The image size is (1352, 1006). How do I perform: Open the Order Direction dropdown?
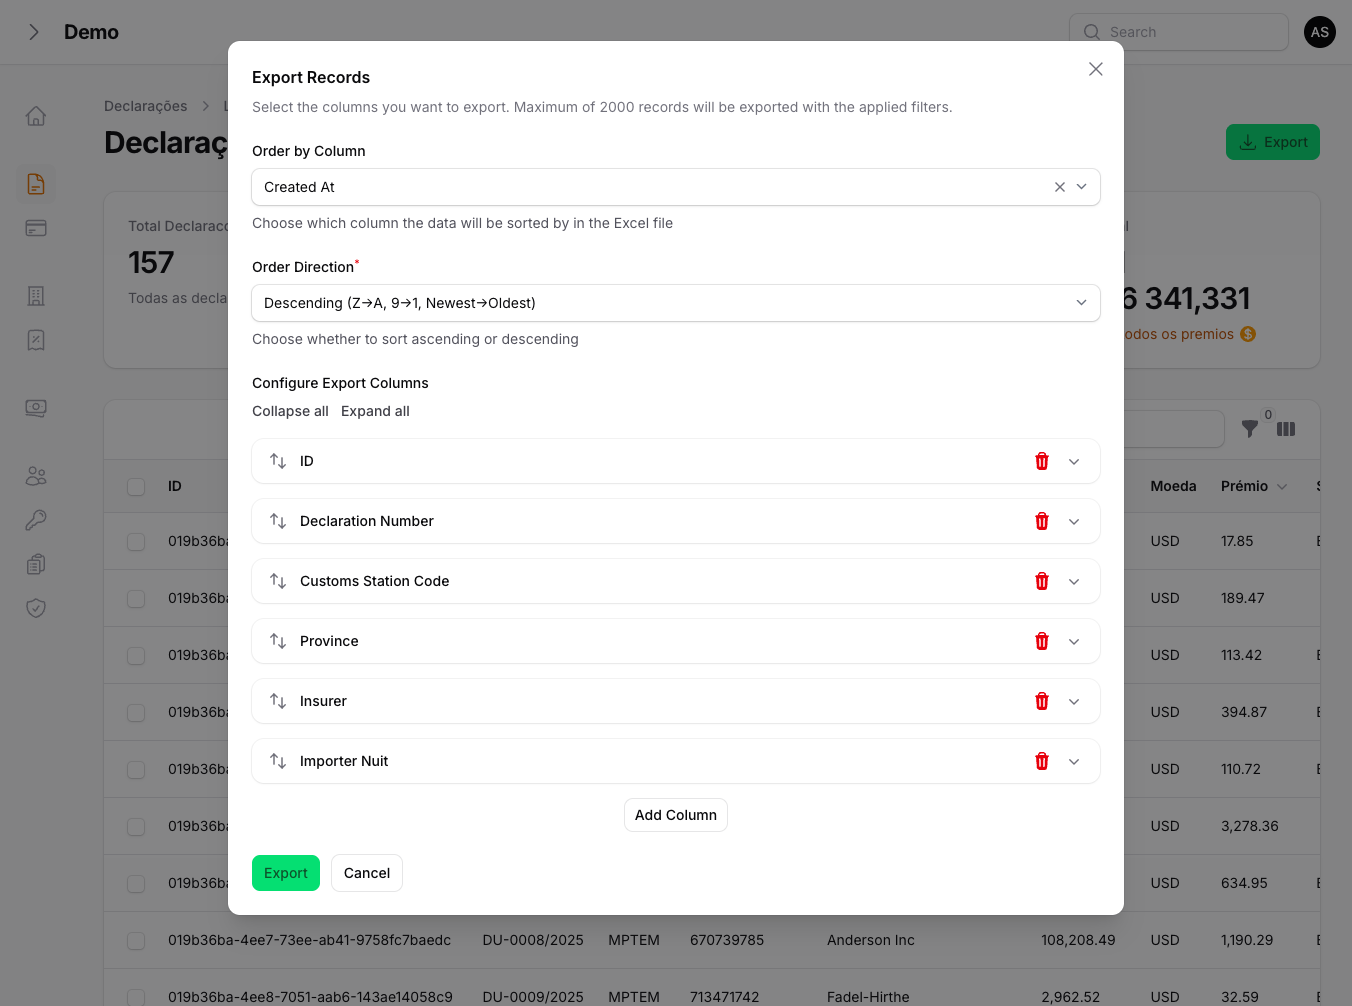(676, 303)
